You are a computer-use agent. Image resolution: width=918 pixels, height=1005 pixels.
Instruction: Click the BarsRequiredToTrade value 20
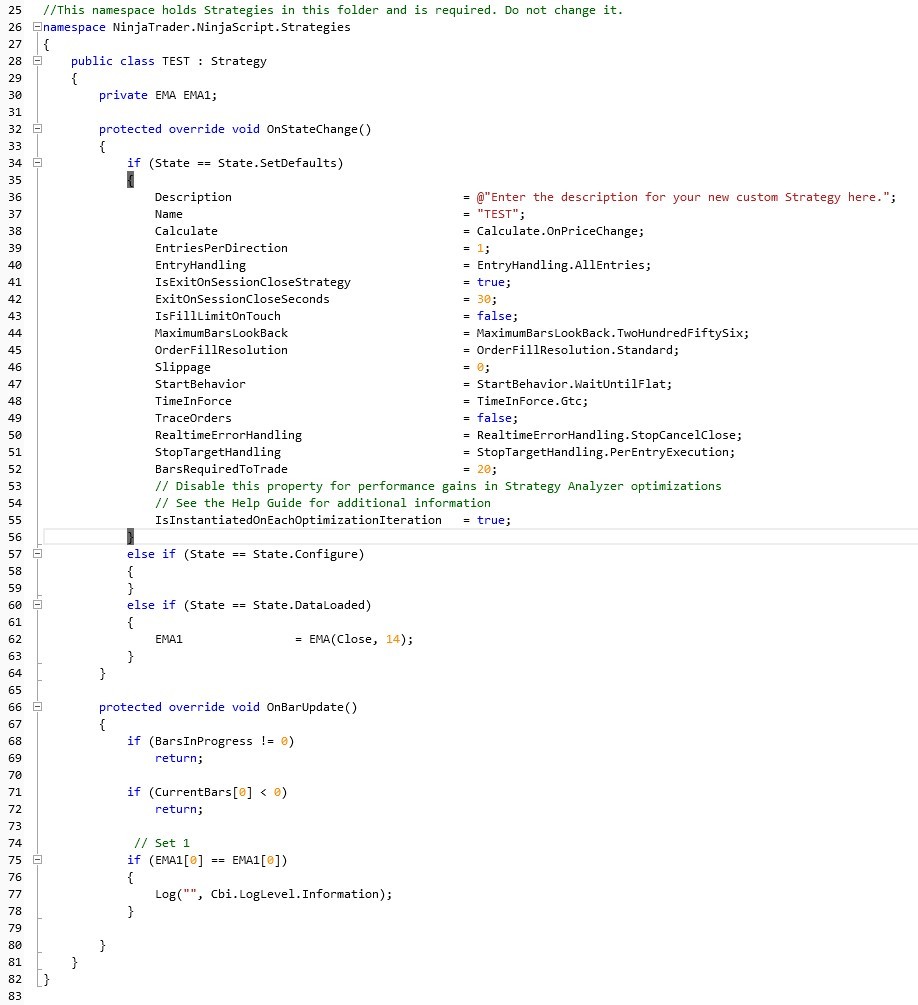pyautogui.click(x=483, y=469)
